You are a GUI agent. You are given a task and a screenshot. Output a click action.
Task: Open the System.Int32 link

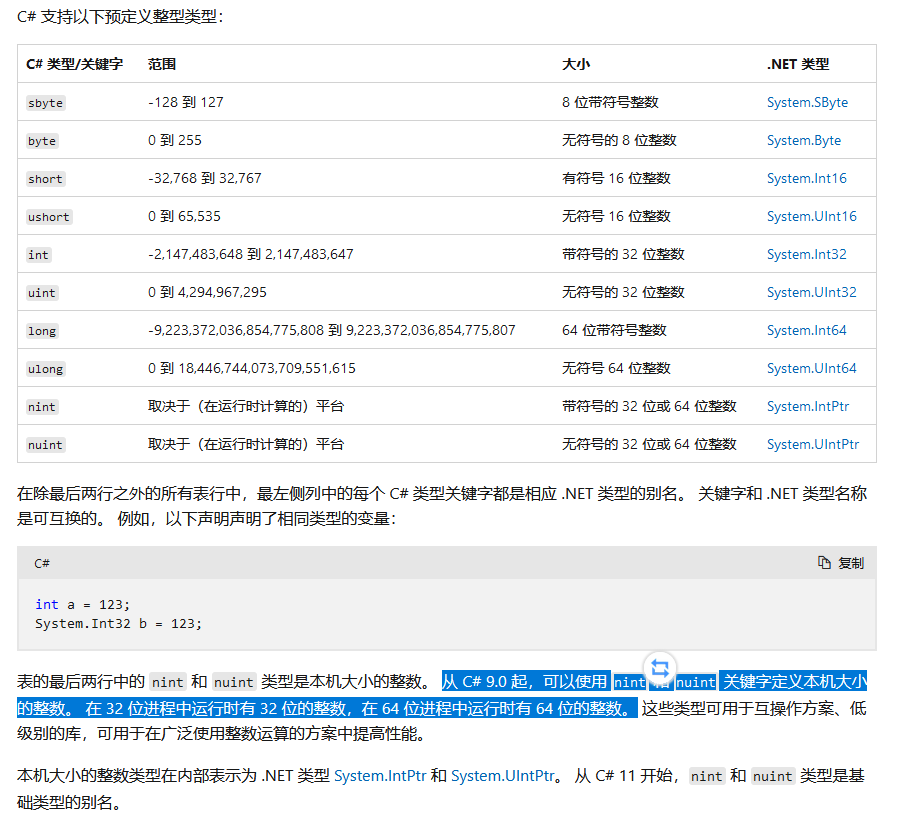(807, 254)
